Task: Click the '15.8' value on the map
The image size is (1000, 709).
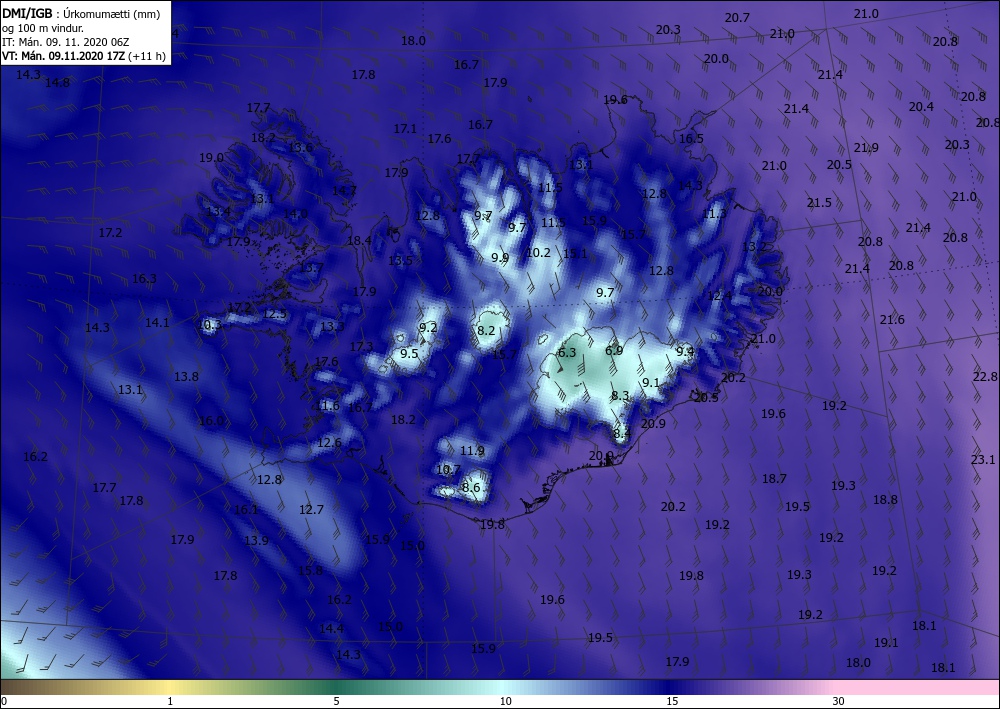Action: click(x=310, y=571)
